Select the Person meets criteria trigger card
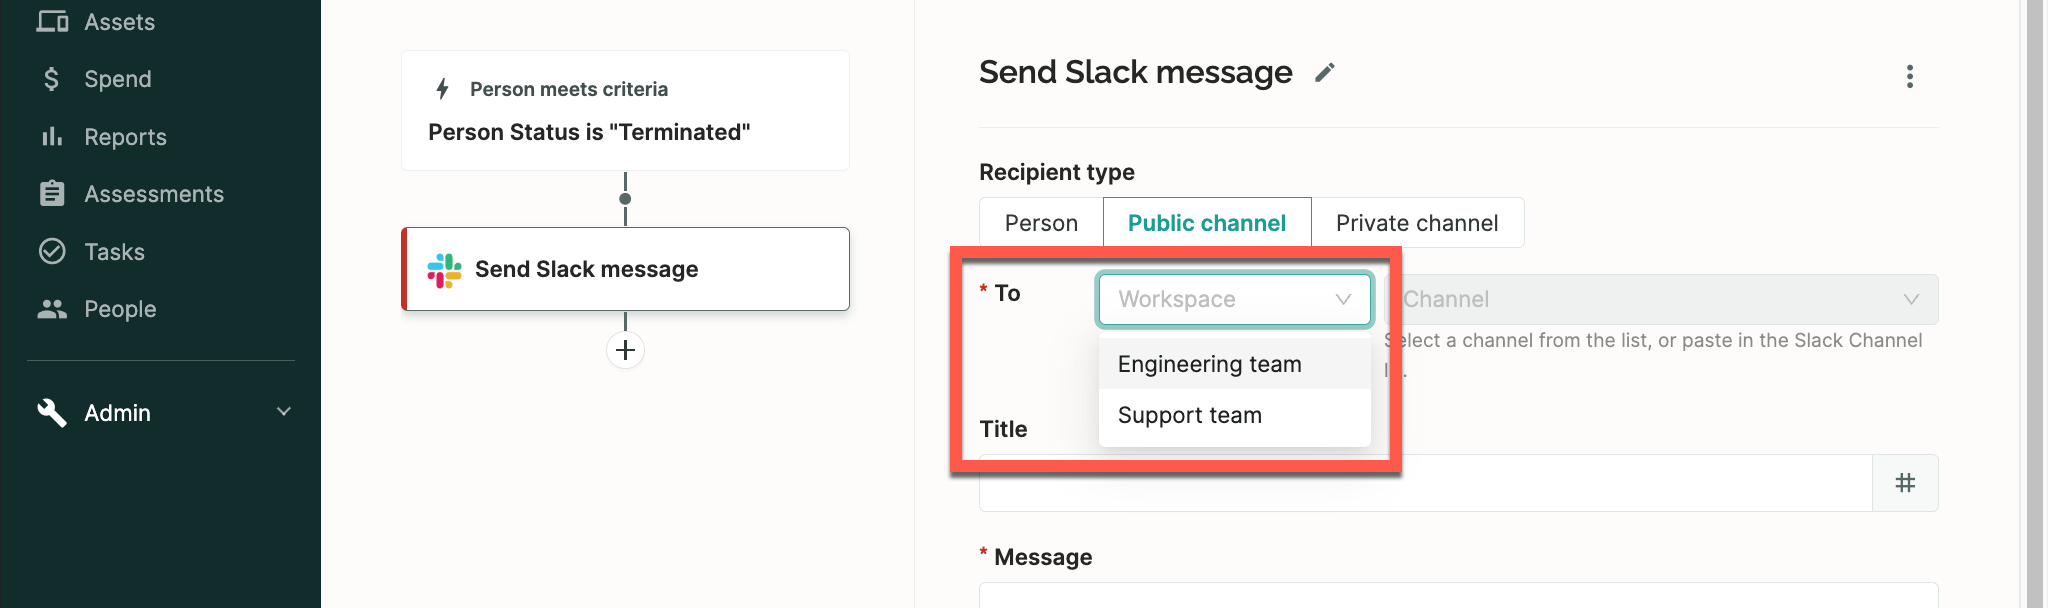 point(625,110)
